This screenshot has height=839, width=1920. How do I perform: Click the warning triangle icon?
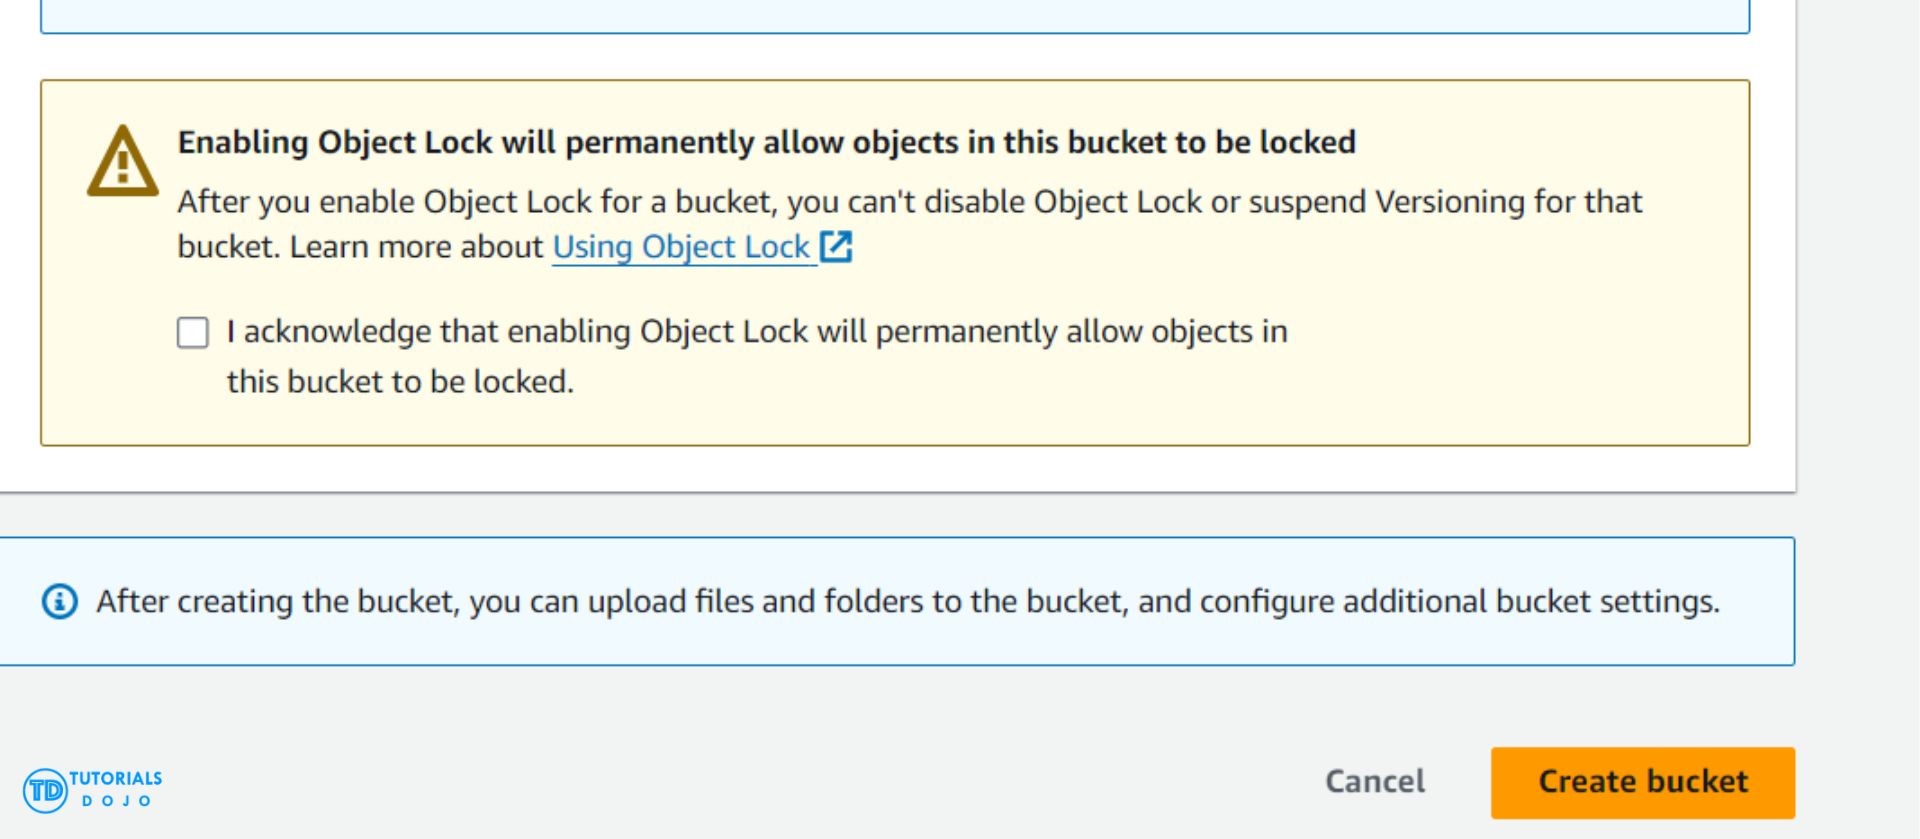tap(122, 161)
